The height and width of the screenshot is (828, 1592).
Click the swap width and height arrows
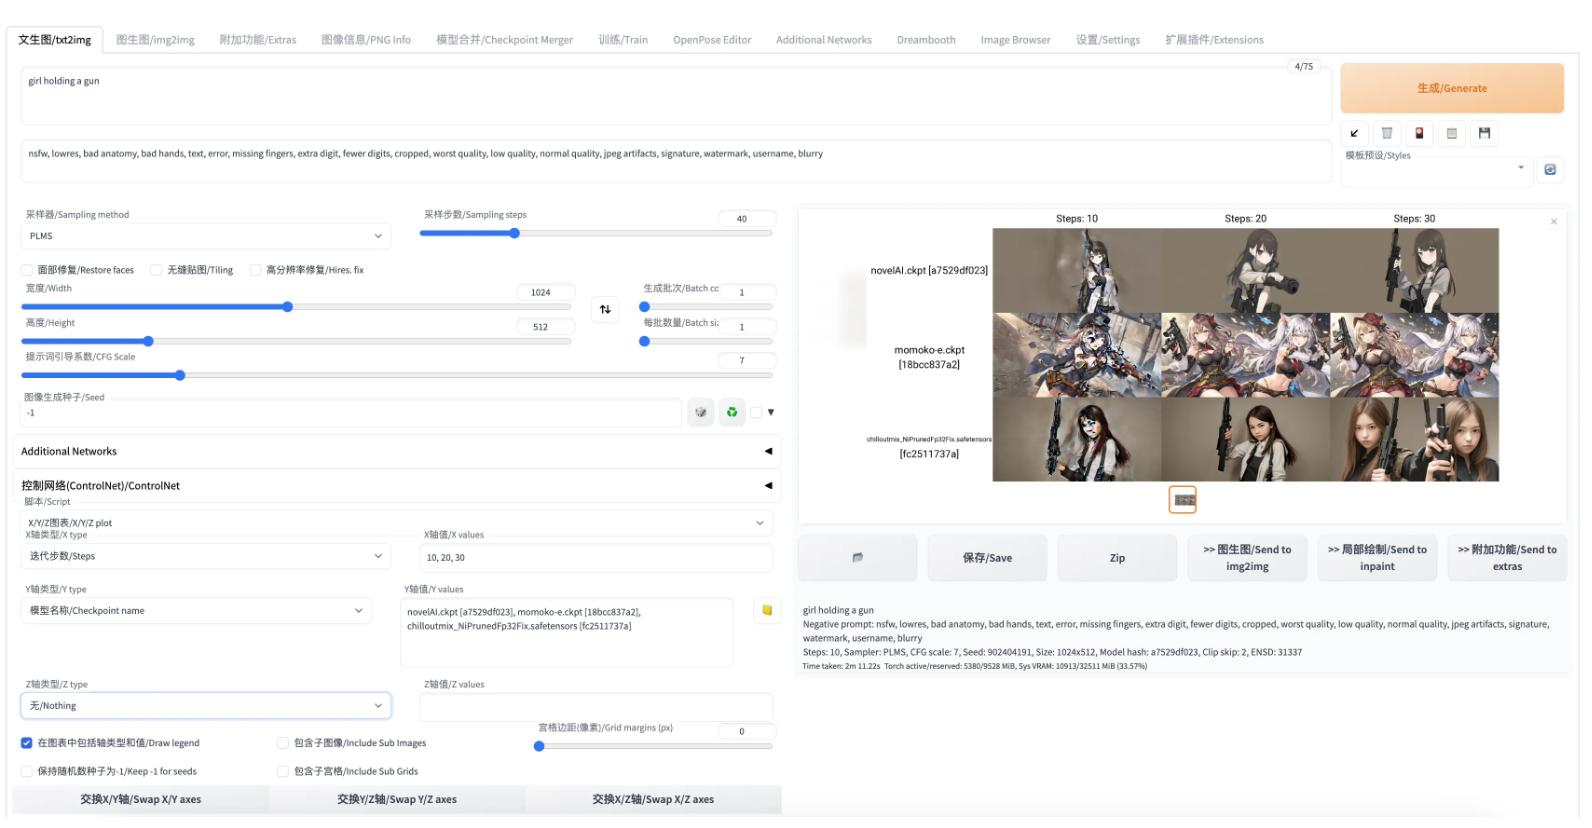click(x=605, y=310)
